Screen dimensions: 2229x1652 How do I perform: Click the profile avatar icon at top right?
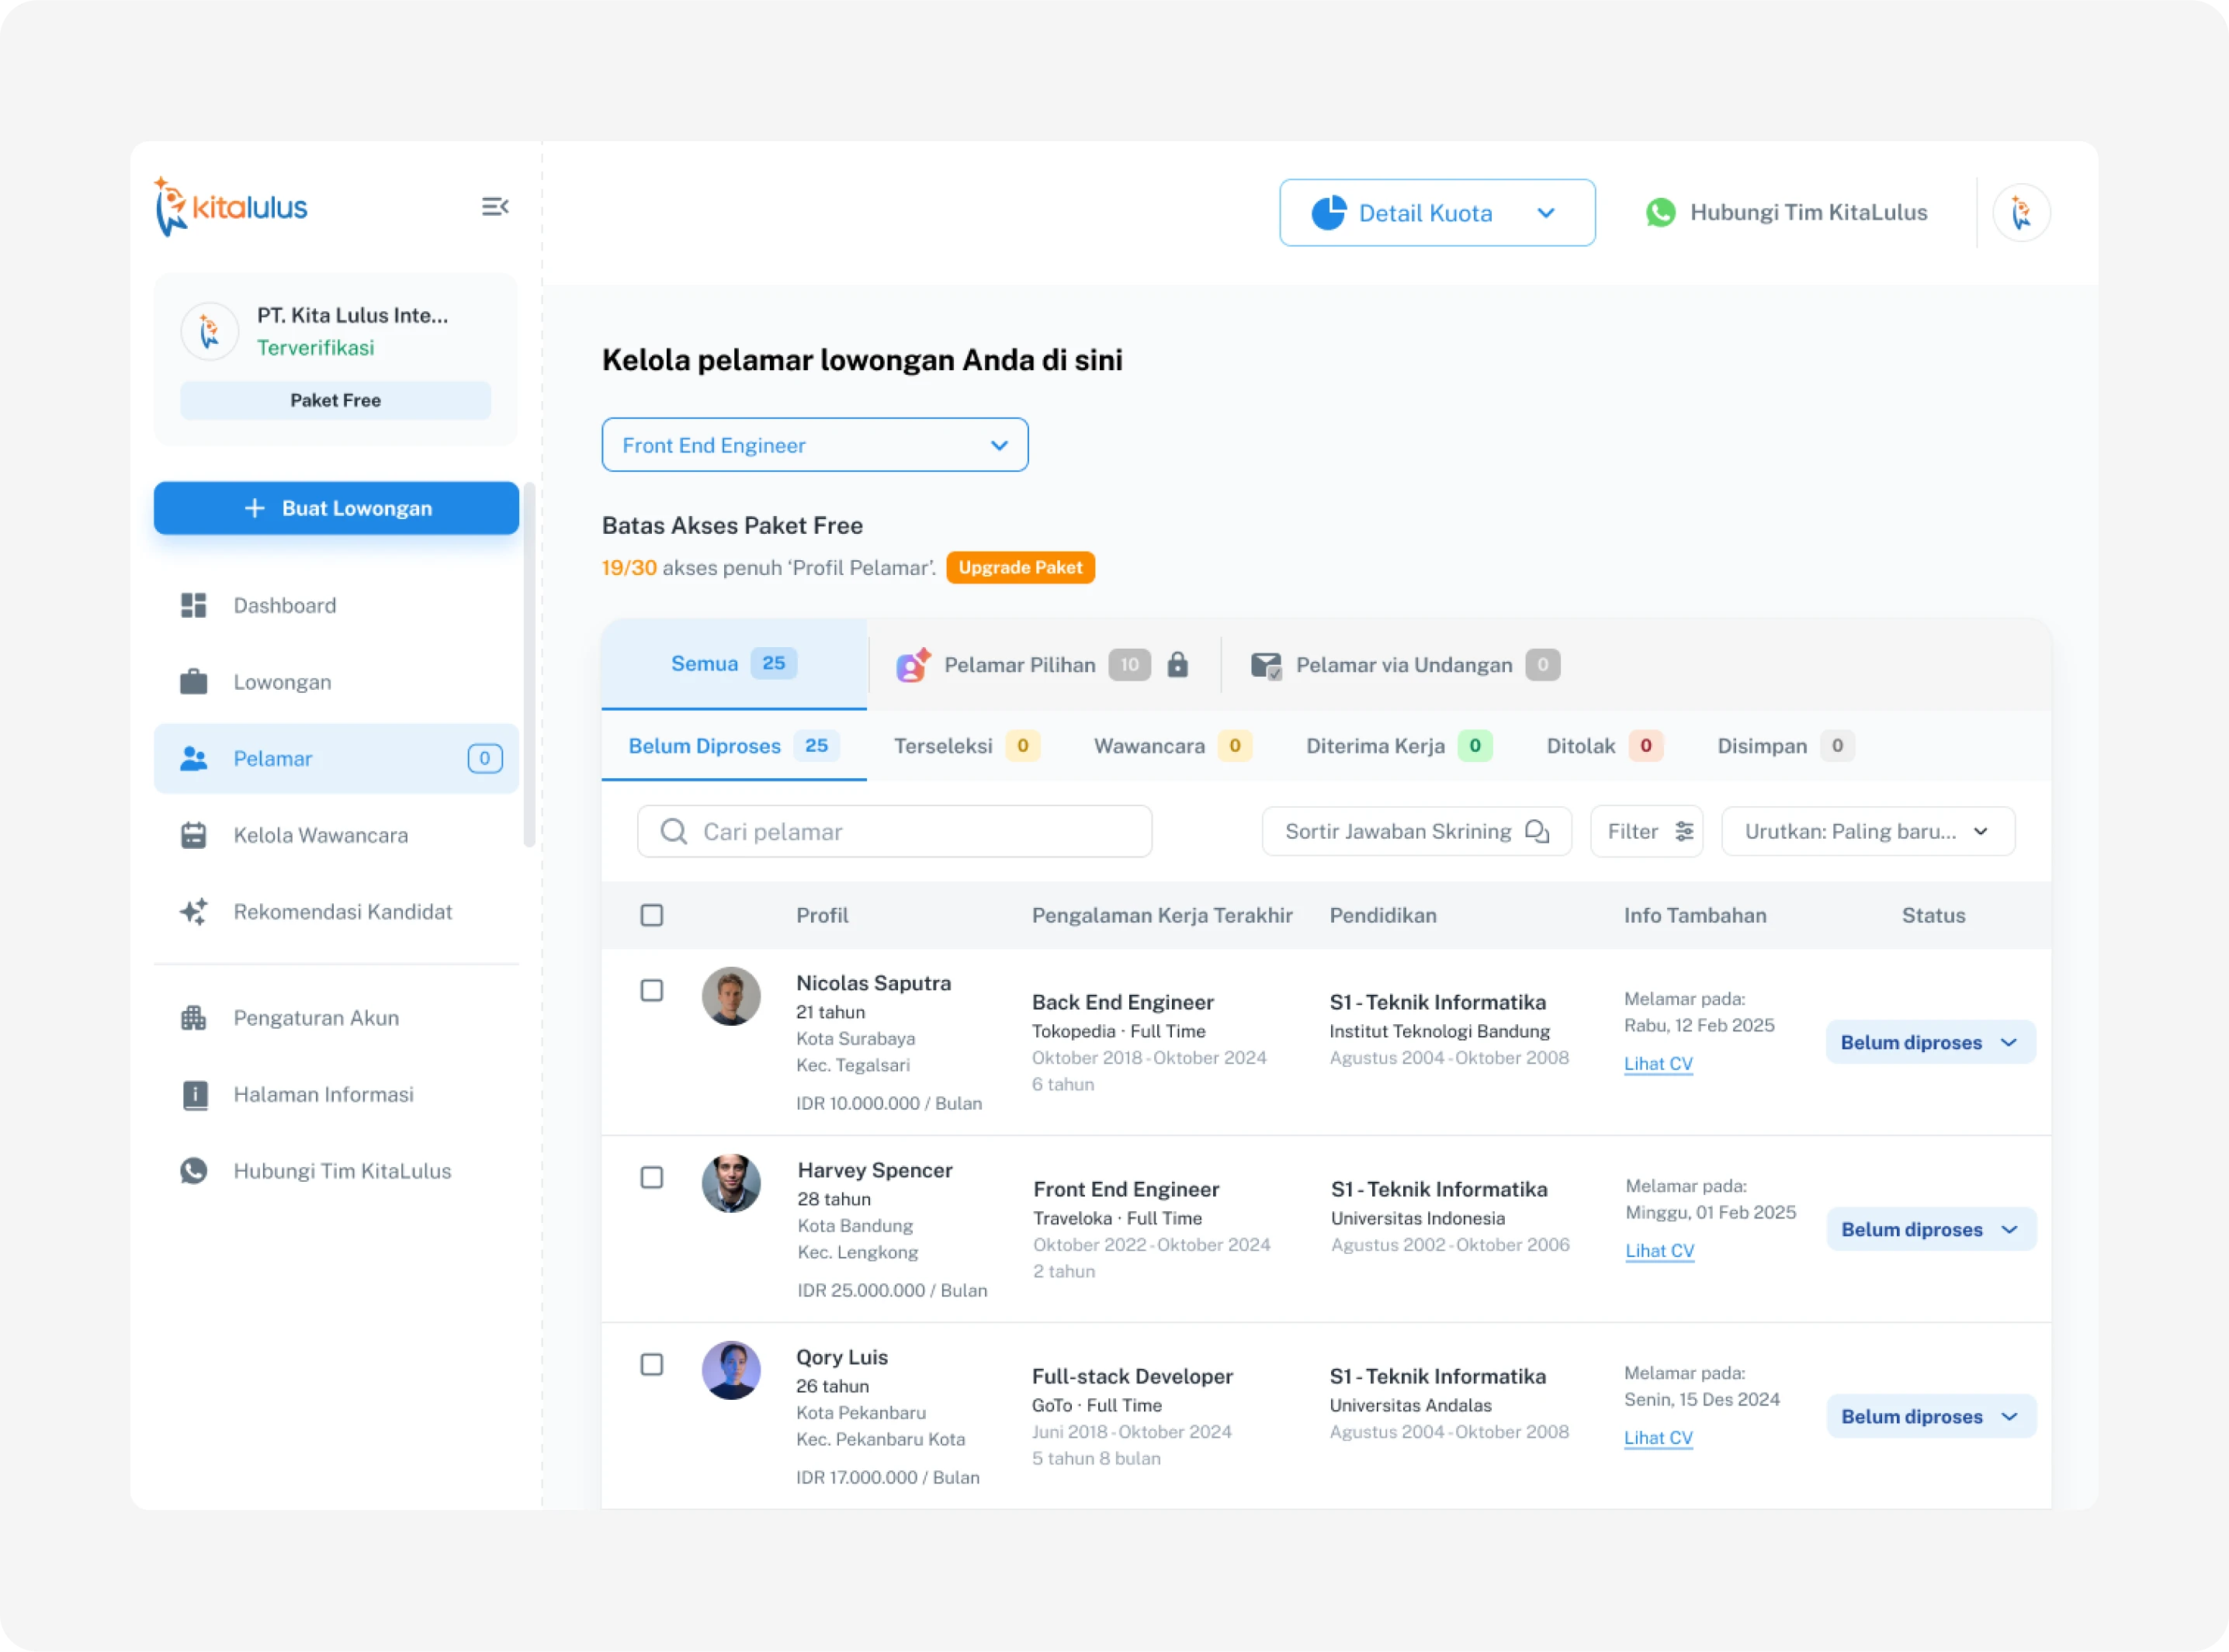[2021, 213]
